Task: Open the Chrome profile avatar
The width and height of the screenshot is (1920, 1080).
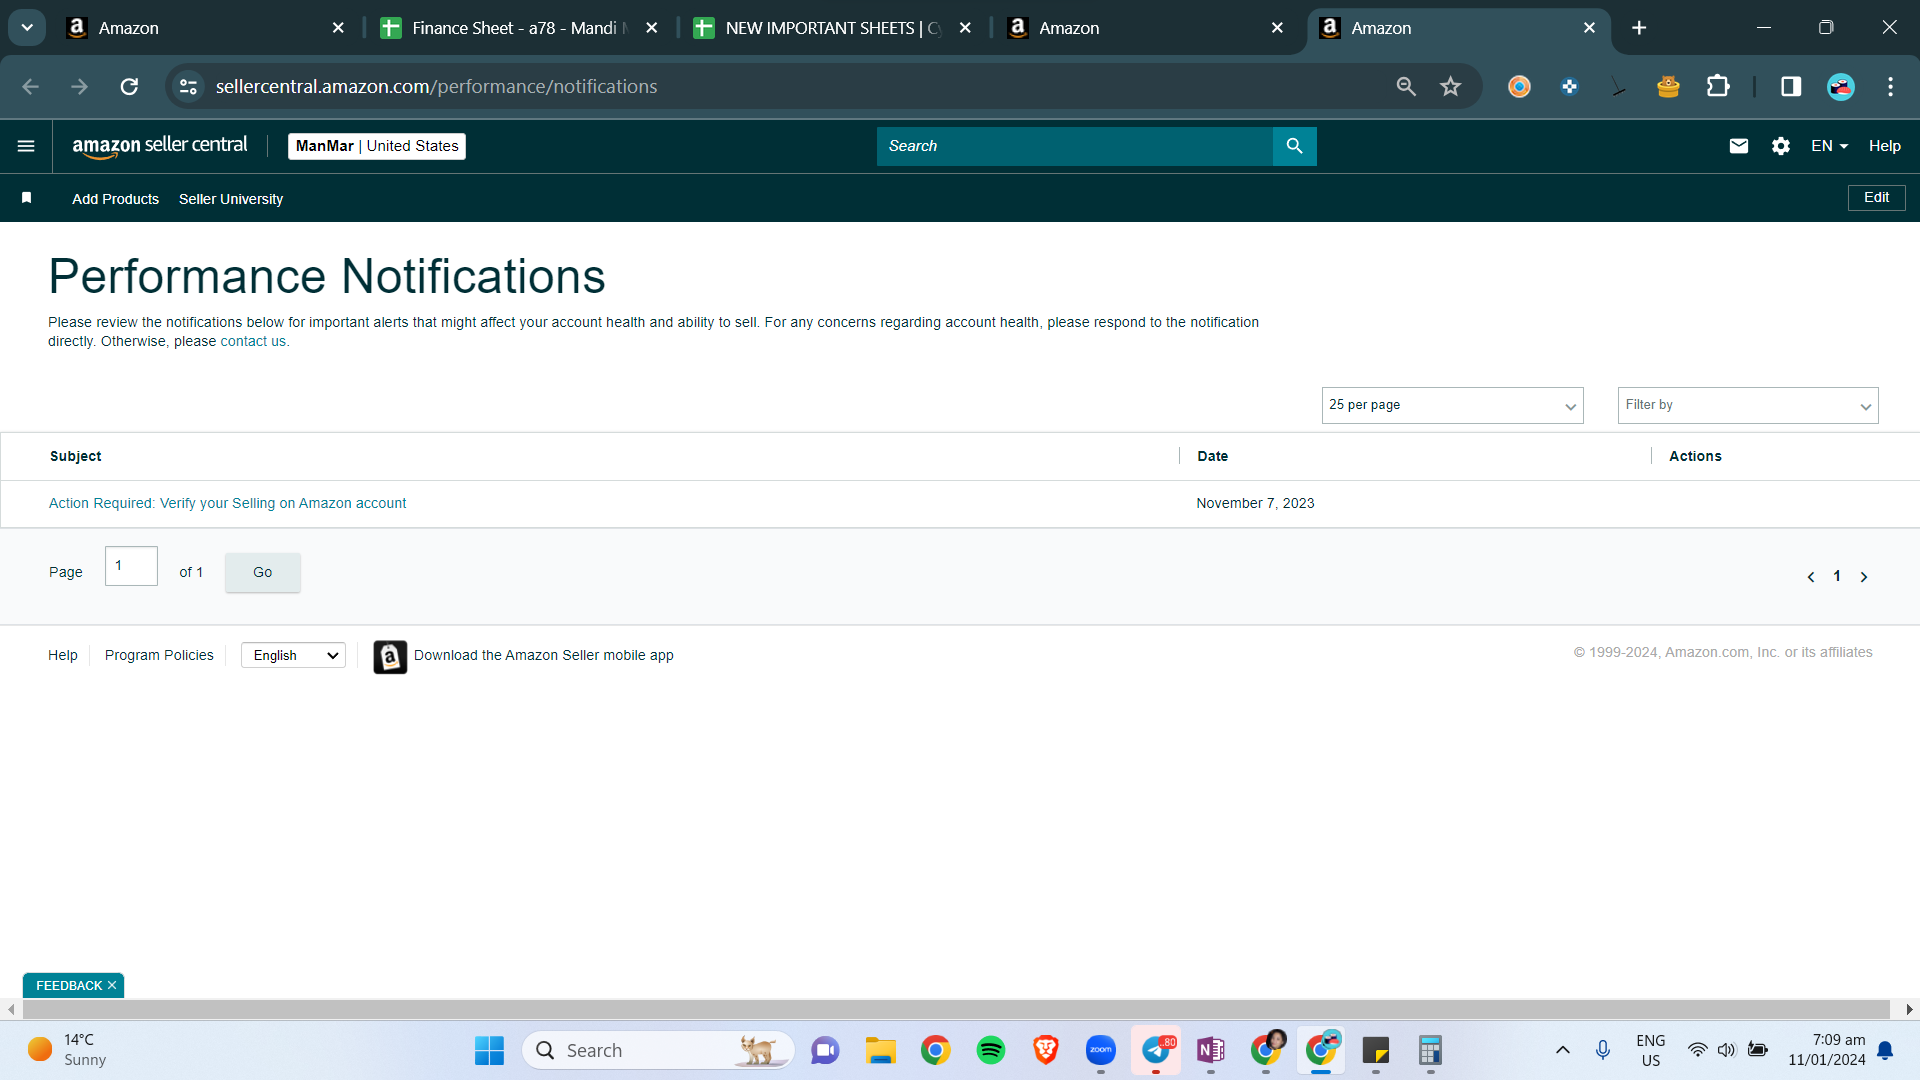Action: point(1841,87)
